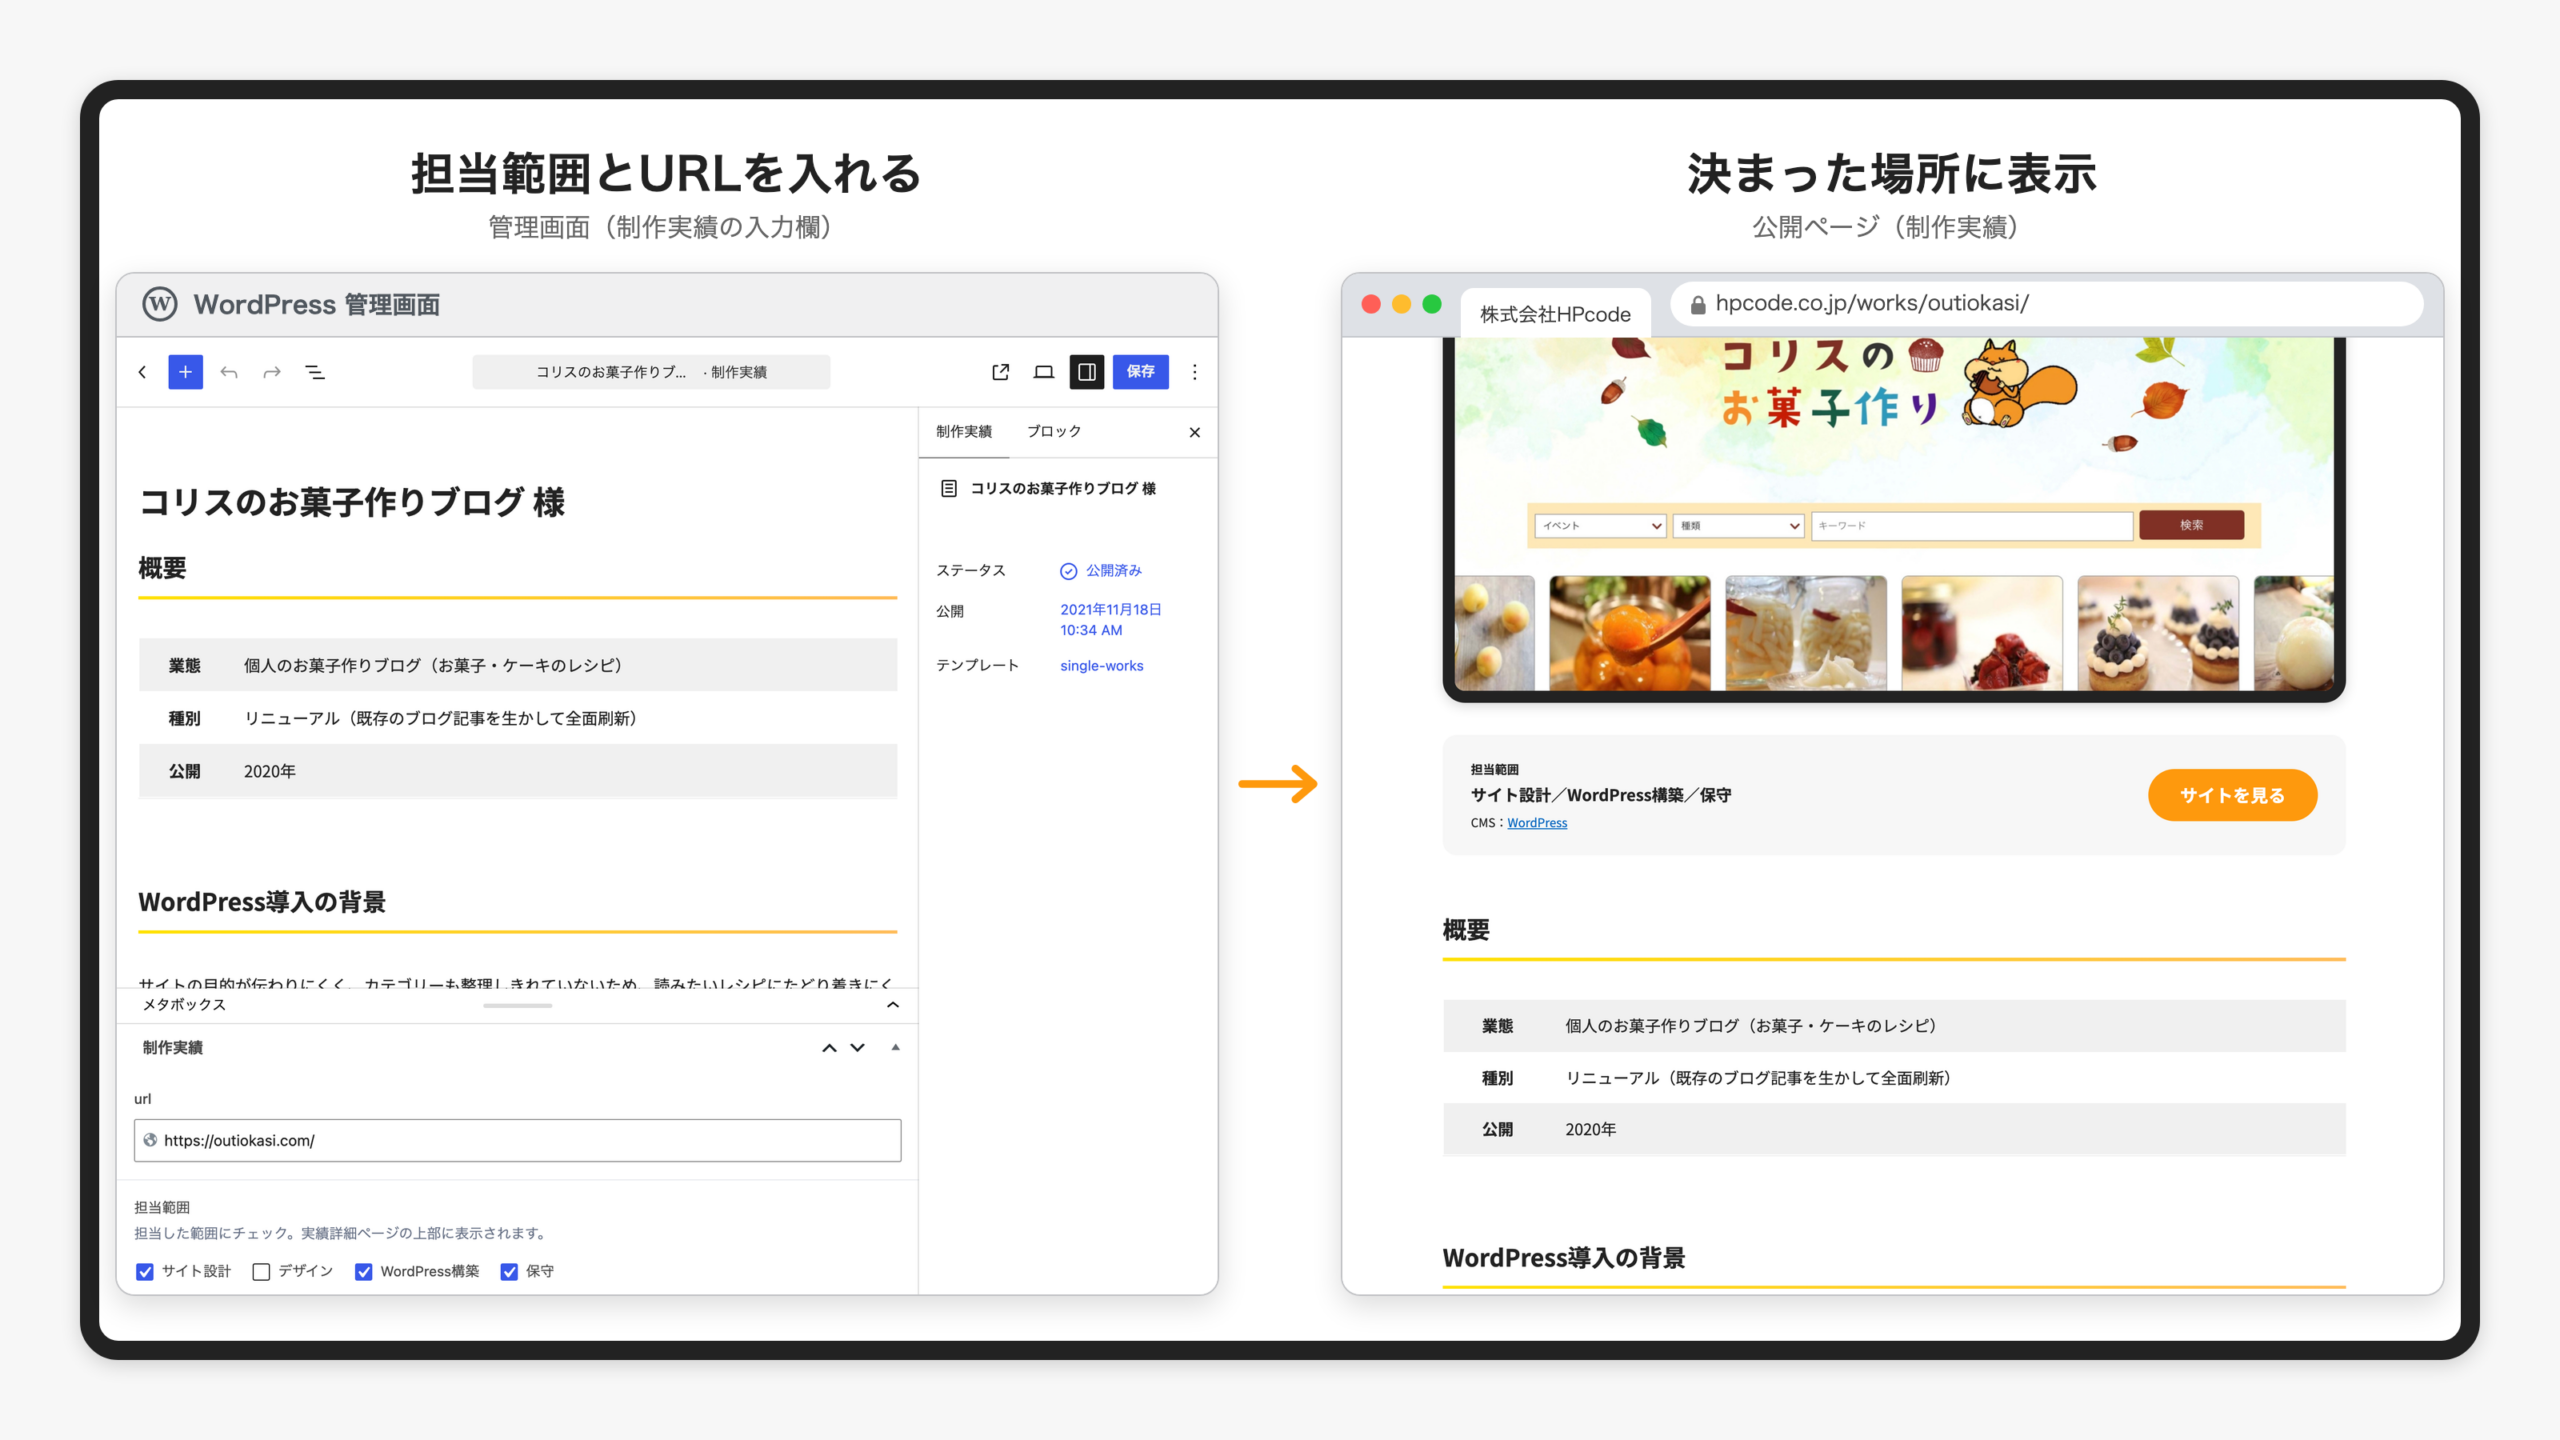The height and width of the screenshot is (1440, 2560).
Task: Click the 保存 save button
Action: (1141, 372)
